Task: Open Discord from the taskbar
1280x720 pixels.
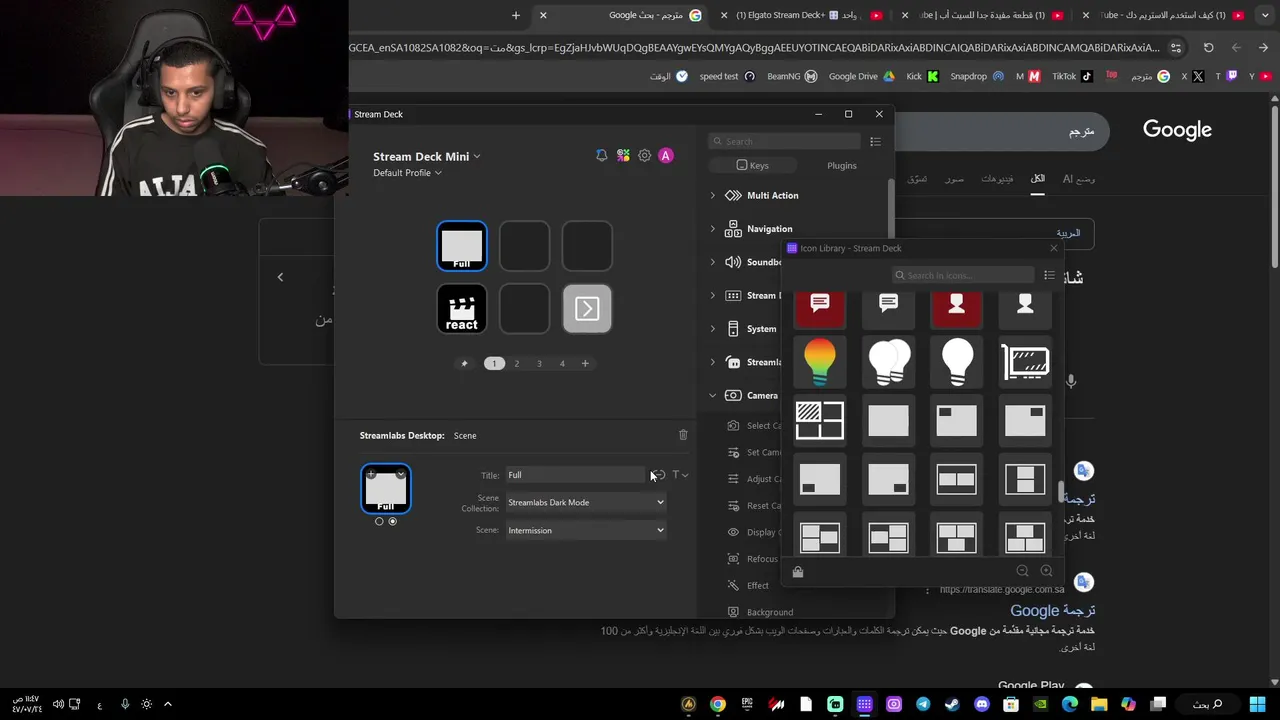Action: [982, 704]
